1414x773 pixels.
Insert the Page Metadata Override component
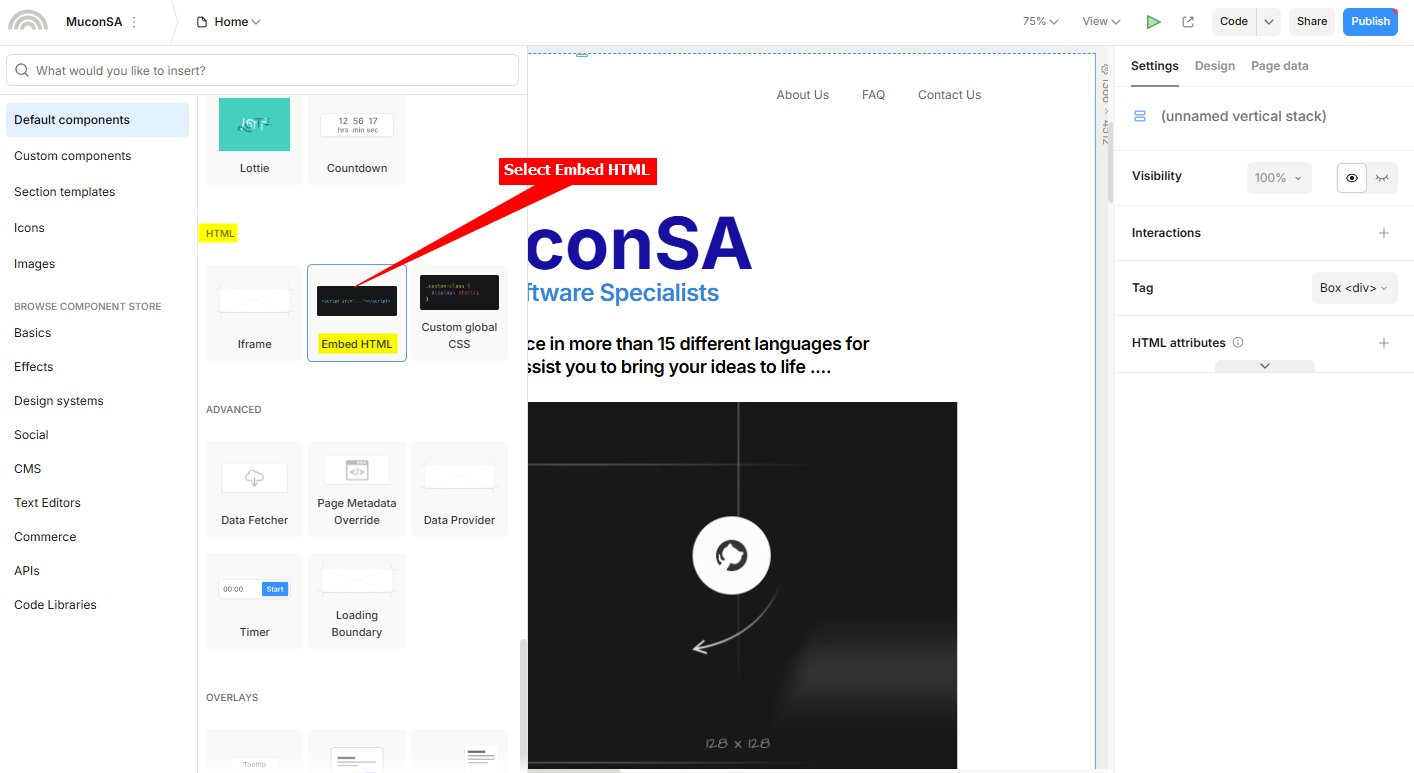(x=357, y=488)
